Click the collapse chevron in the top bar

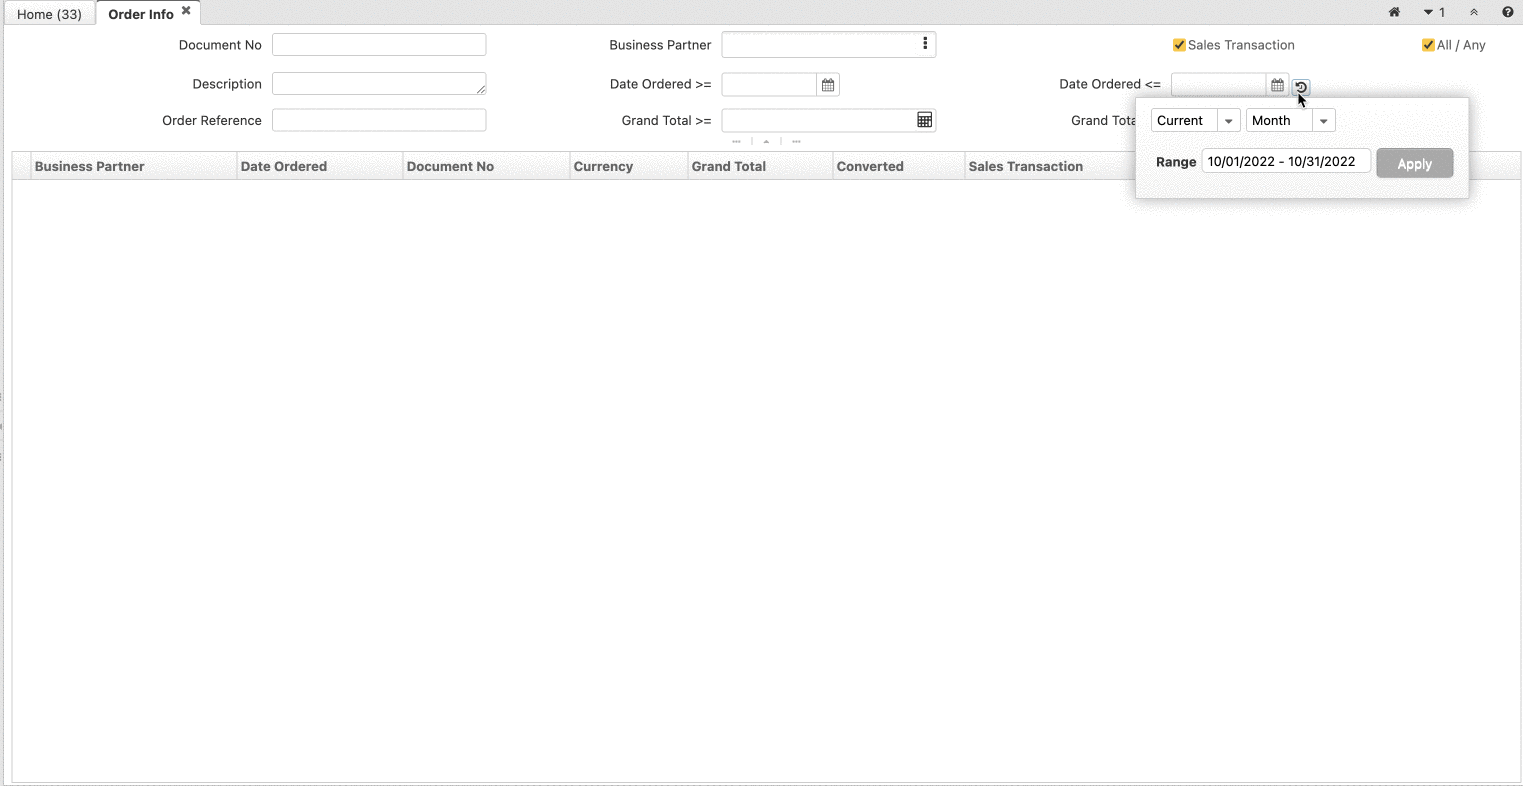tap(1474, 12)
